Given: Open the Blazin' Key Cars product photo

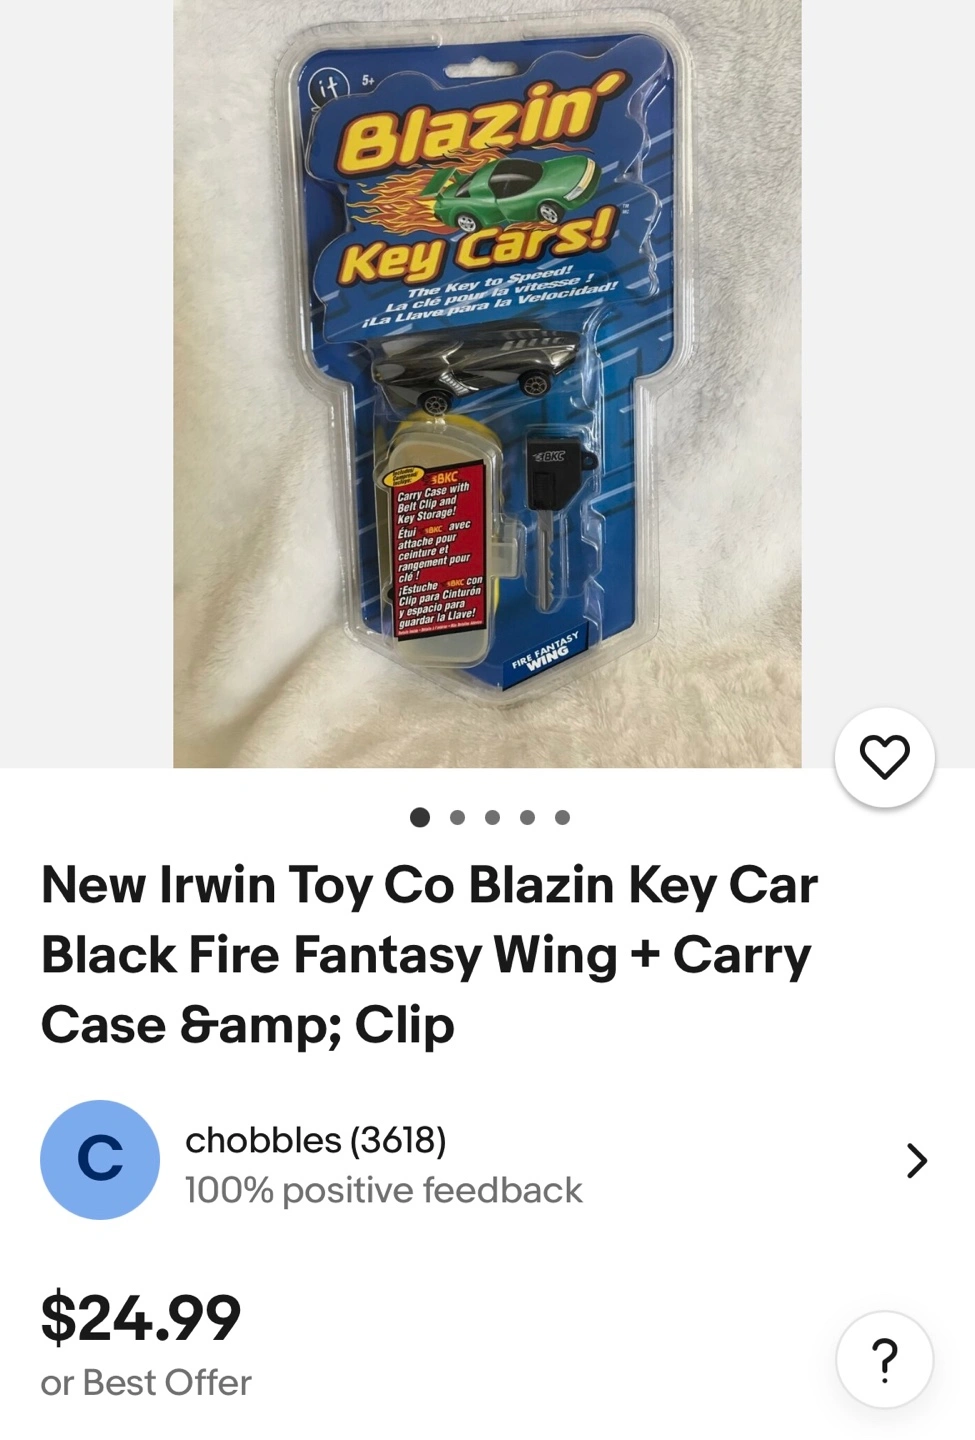Looking at the screenshot, I should 487,384.
